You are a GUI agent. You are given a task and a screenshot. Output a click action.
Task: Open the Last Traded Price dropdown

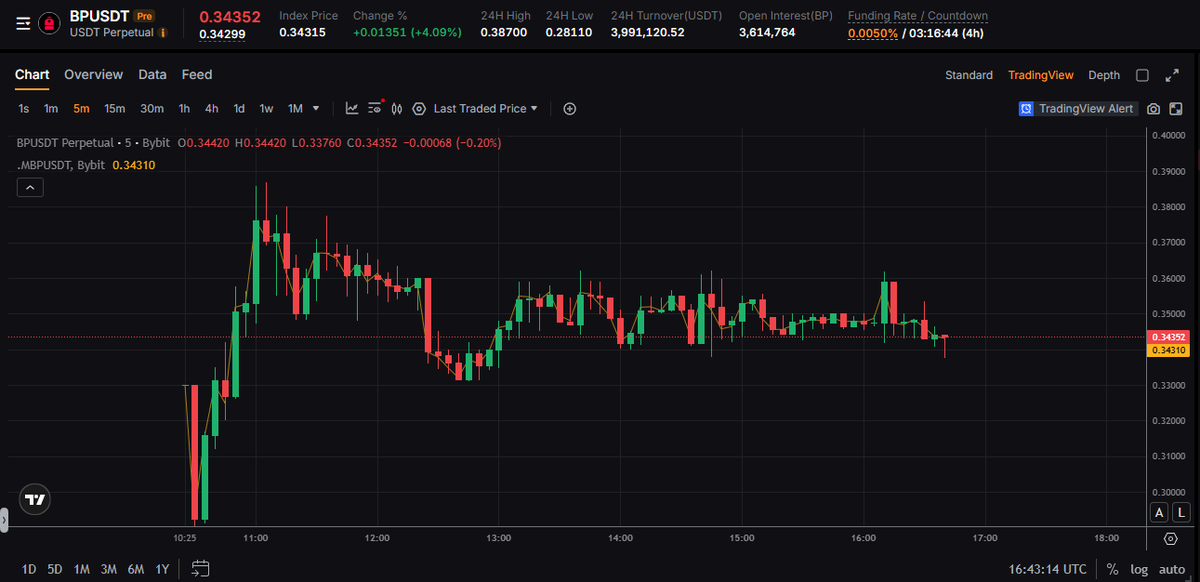(x=485, y=109)
